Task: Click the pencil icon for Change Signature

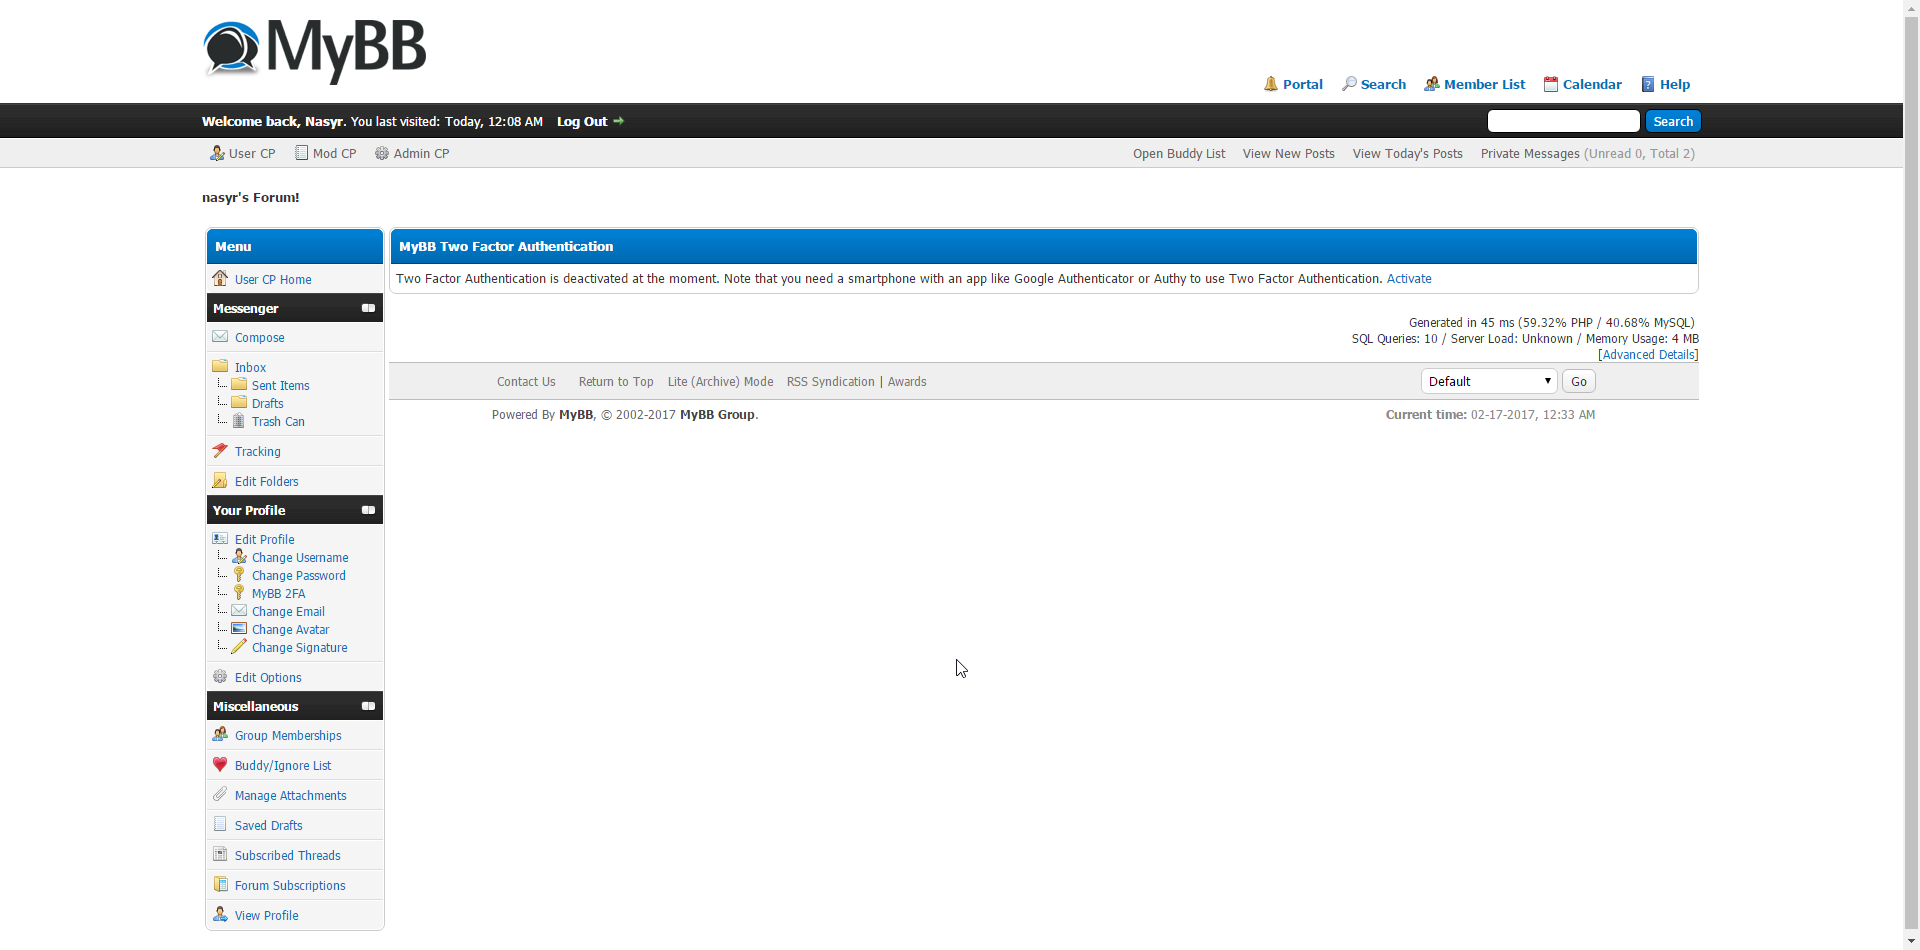Action: [x=239, y=647]
